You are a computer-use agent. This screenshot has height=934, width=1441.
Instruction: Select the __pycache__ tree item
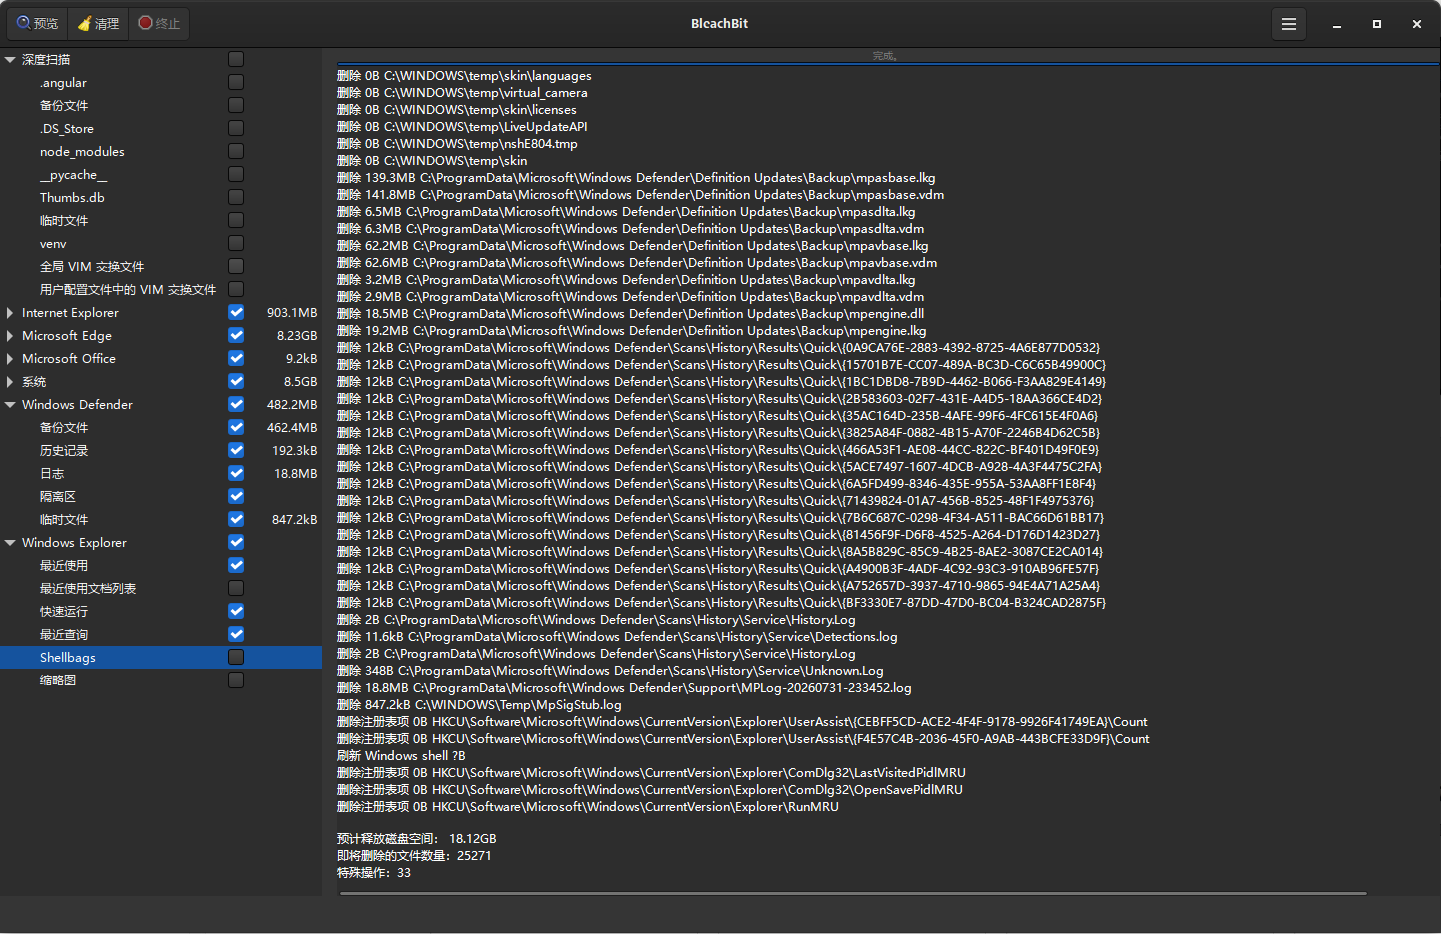click(x=73, y=175)
